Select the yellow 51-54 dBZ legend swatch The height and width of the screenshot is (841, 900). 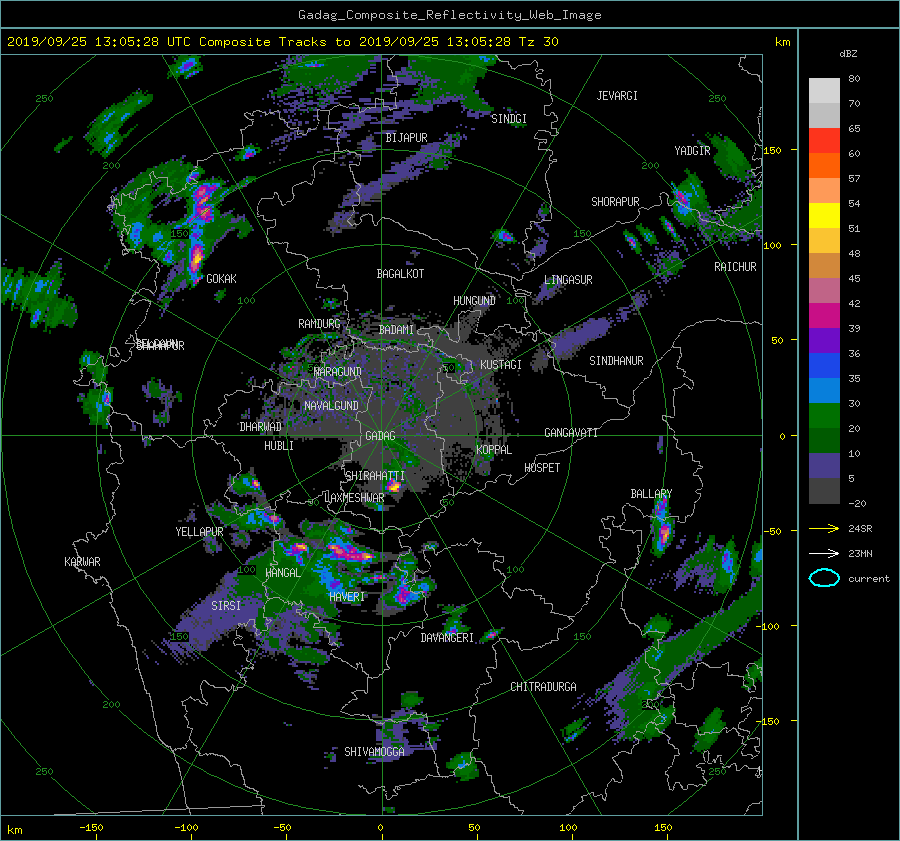tap(824, 215)
